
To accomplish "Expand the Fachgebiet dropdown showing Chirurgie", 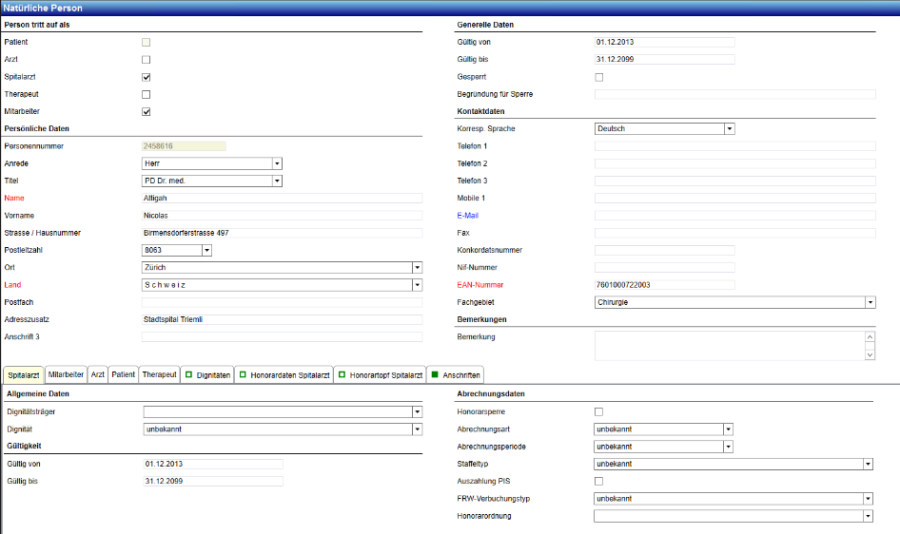I will (870, 302).
